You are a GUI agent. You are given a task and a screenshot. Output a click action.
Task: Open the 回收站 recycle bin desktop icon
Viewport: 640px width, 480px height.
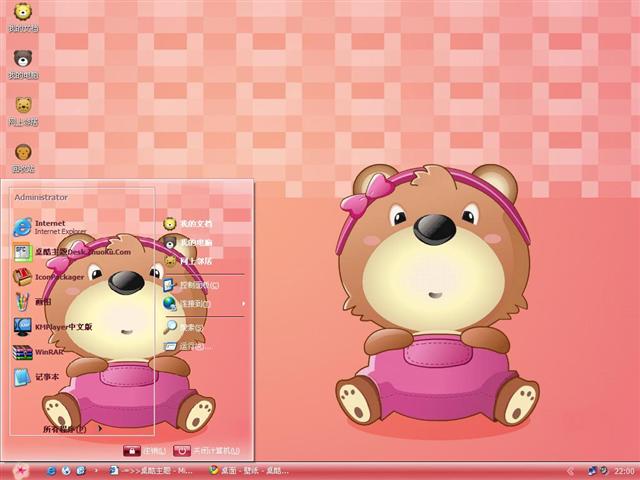coord(23,158)
